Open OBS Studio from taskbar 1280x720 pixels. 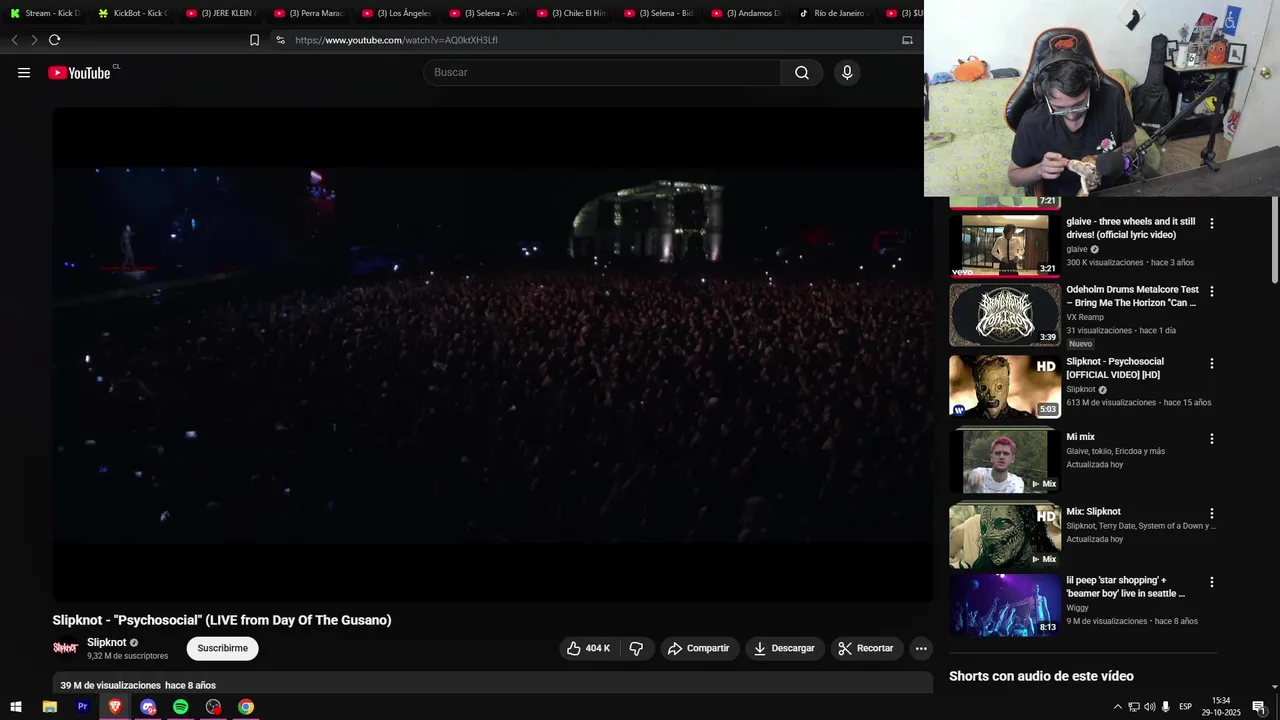[213, 707]
